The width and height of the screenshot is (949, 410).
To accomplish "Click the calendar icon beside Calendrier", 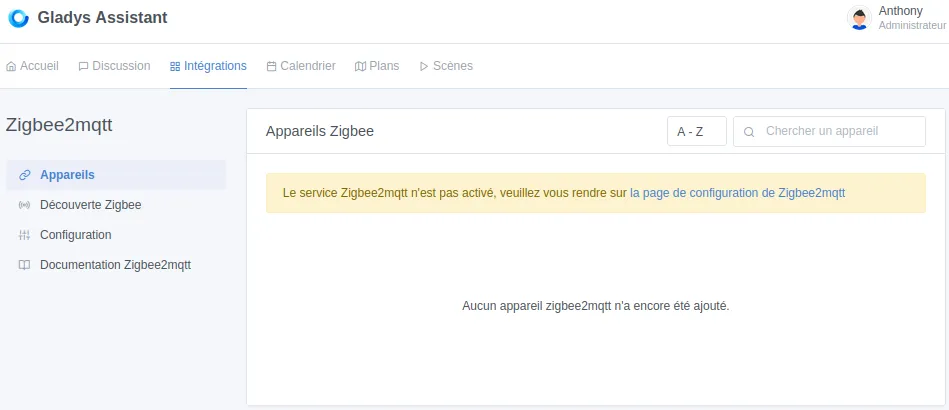I will pyautogui.click(x=271, y=67).
